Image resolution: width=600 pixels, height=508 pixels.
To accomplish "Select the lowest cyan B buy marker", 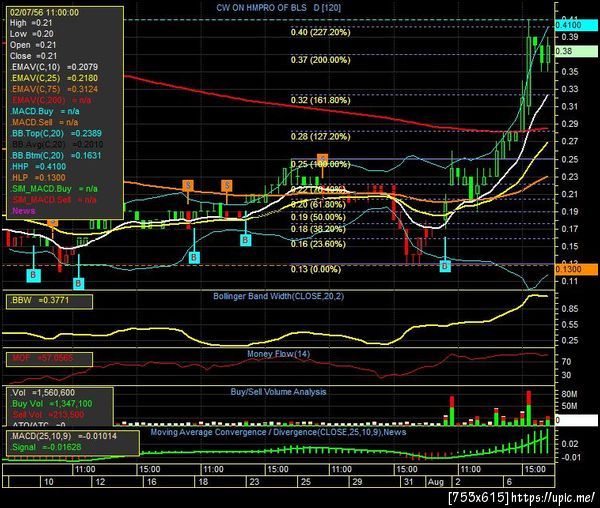I will (78, 283).
